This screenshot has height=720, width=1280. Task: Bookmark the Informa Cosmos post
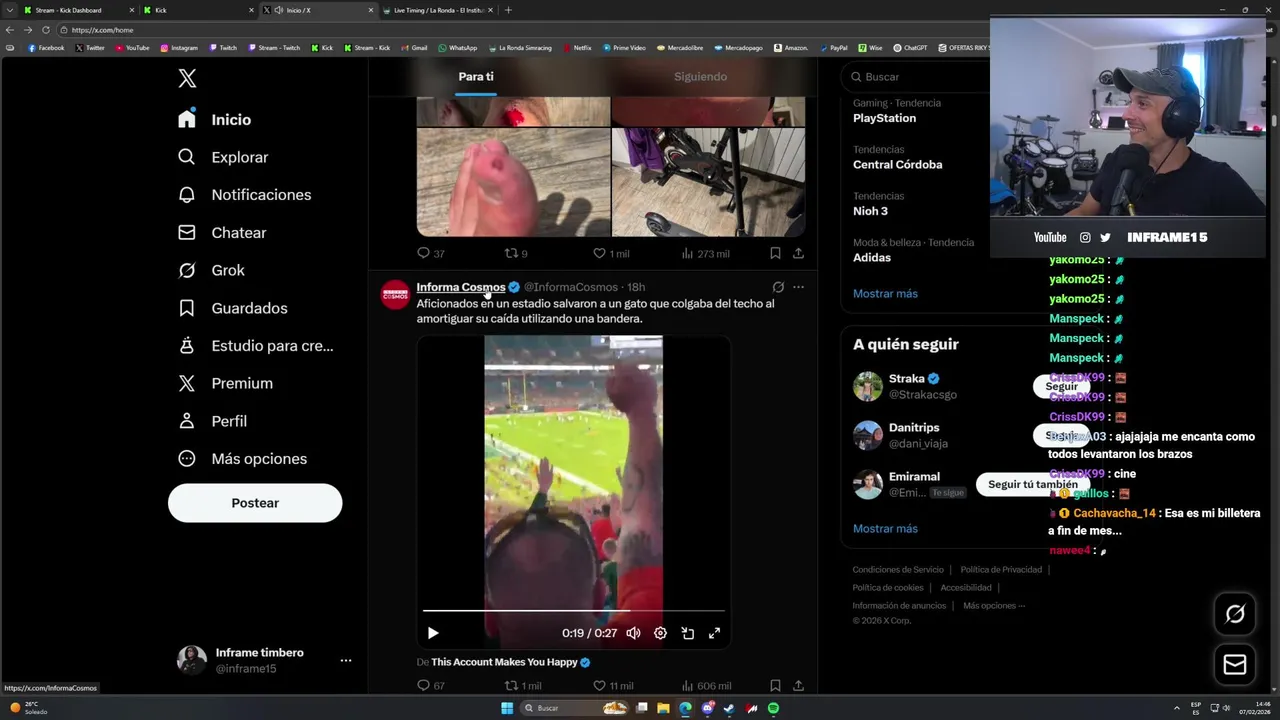(775, 686)
